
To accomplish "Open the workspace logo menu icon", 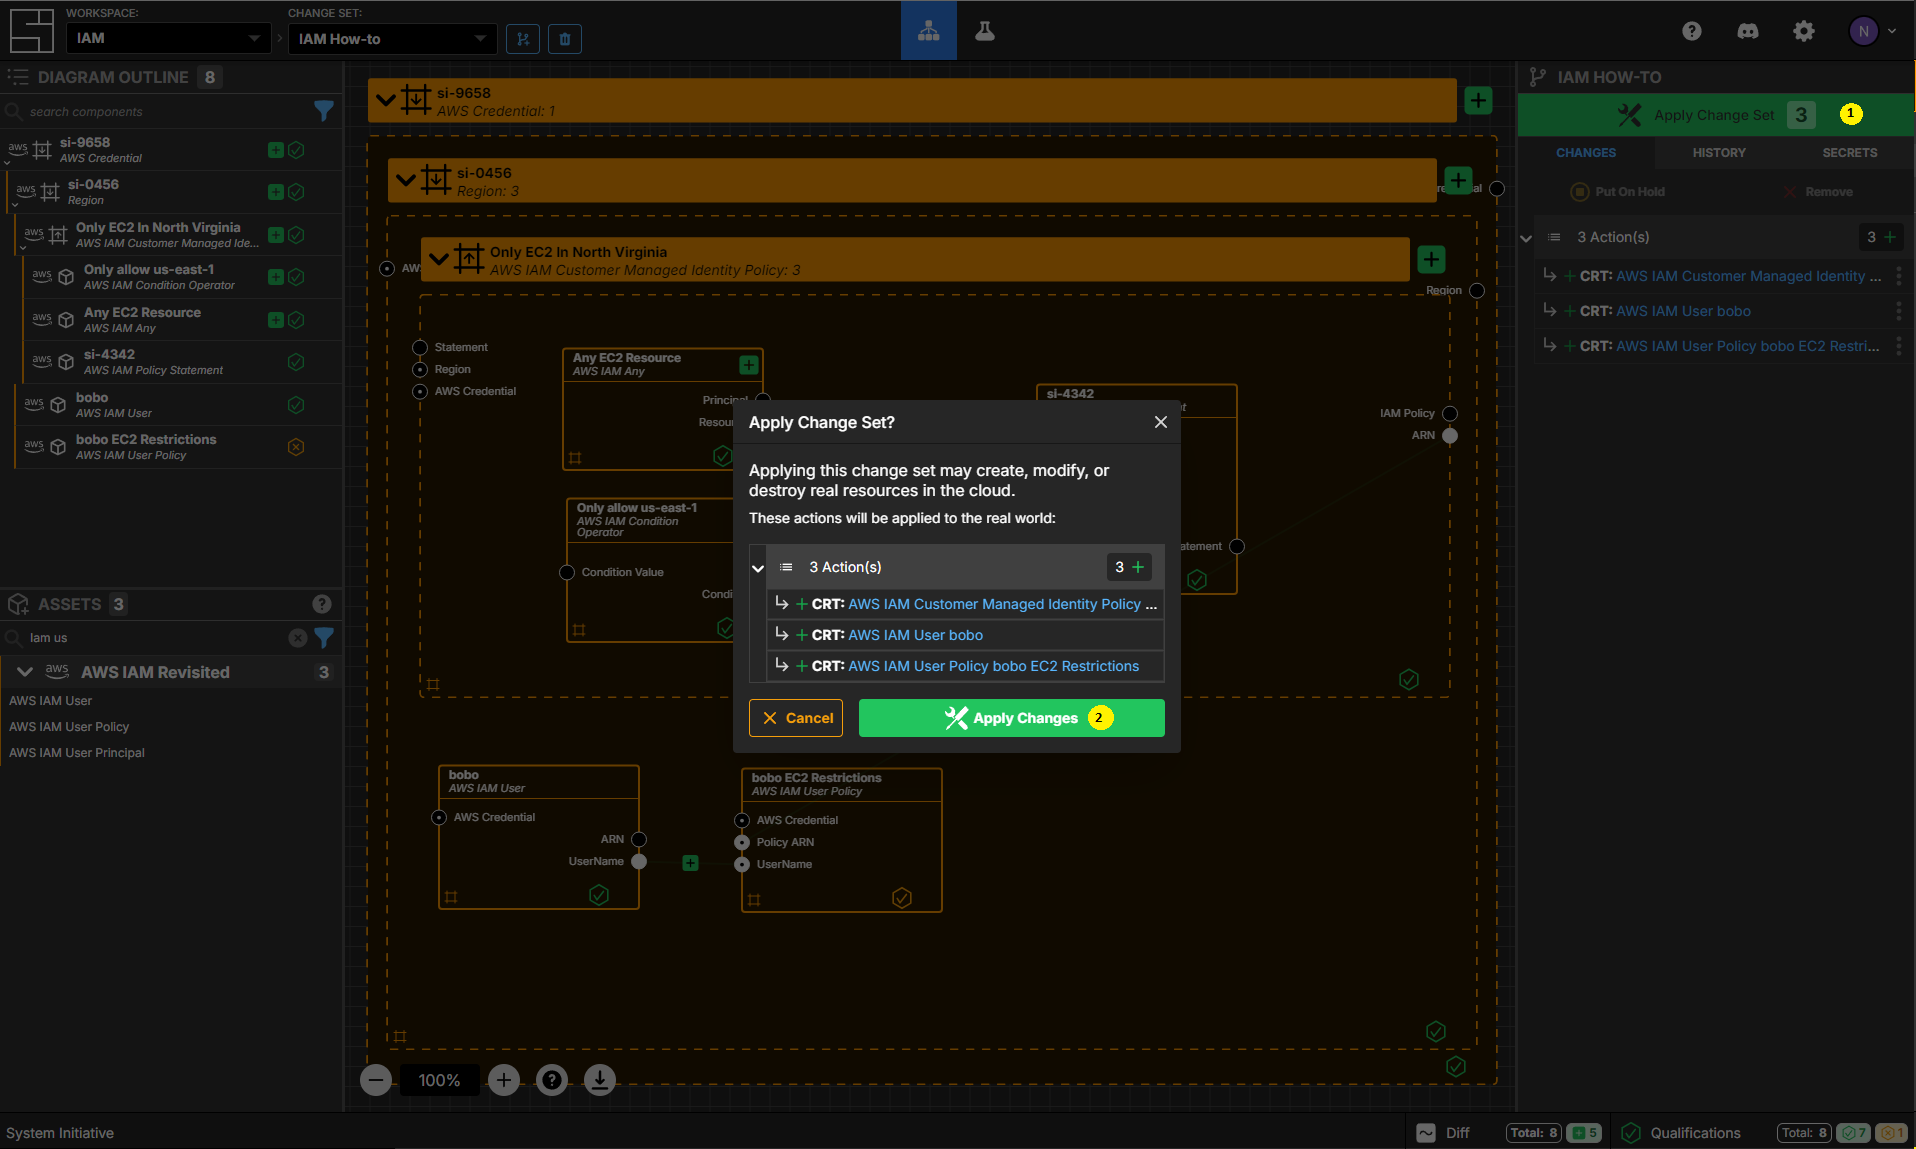I will click(31, 30).
